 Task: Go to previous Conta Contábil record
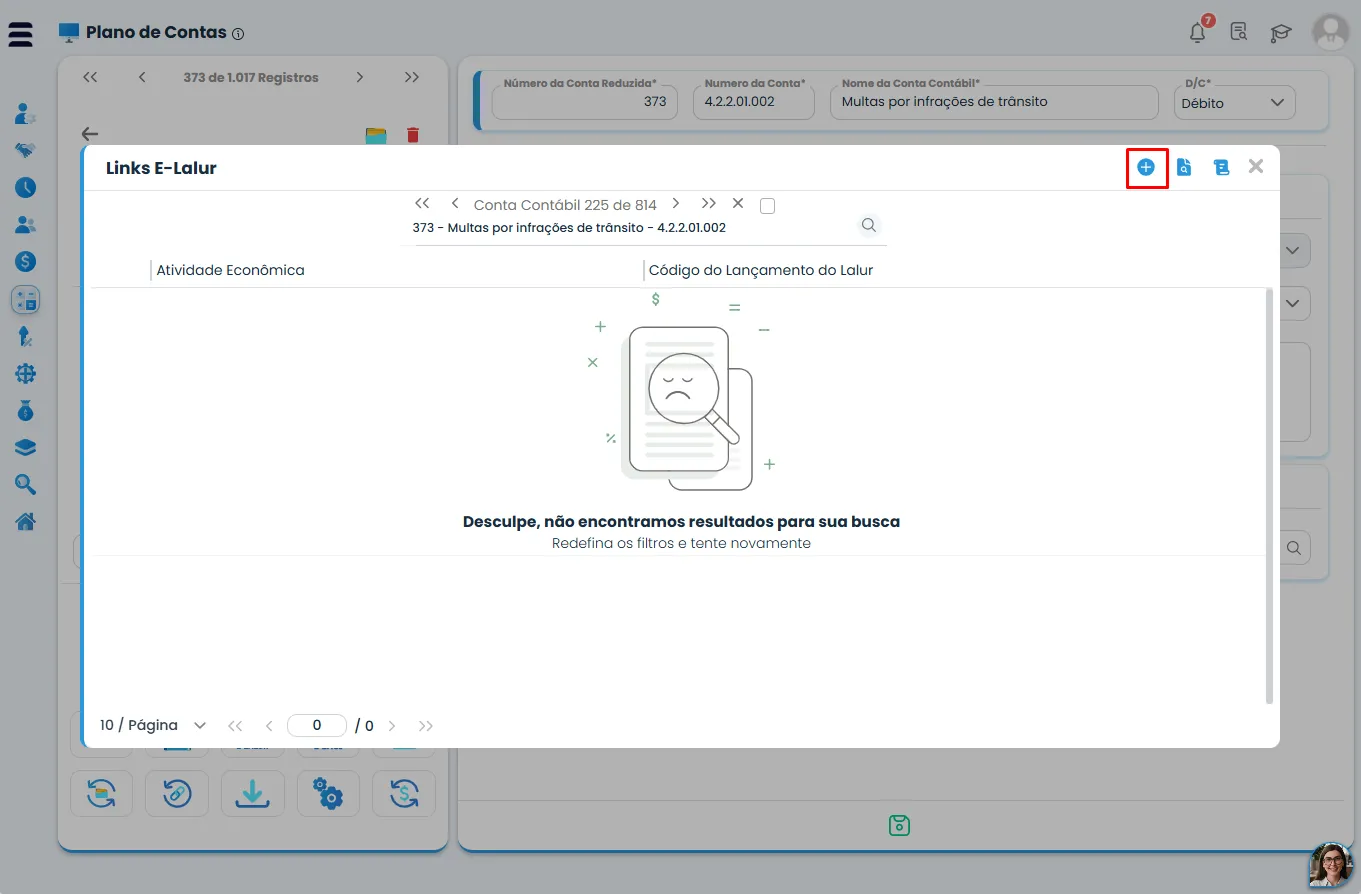455,203
